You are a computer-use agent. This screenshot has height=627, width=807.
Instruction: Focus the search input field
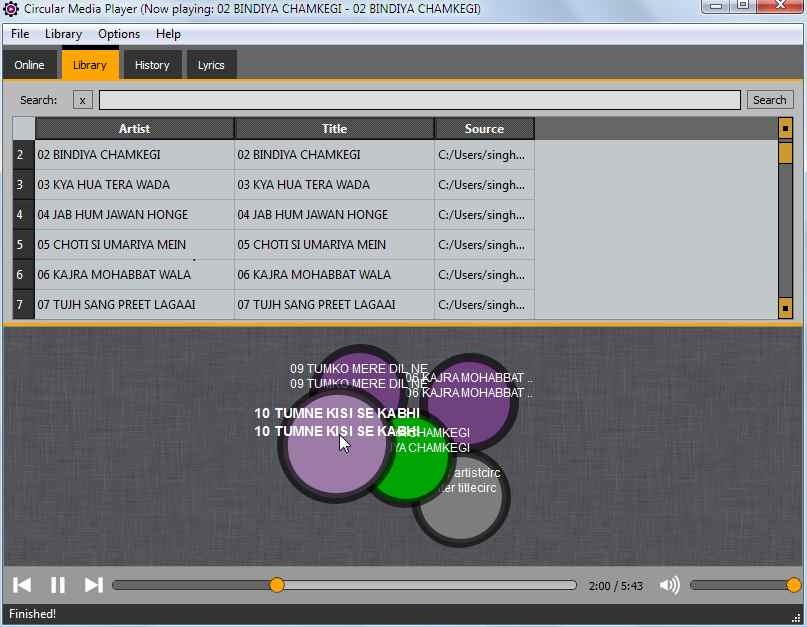point(419,100)
